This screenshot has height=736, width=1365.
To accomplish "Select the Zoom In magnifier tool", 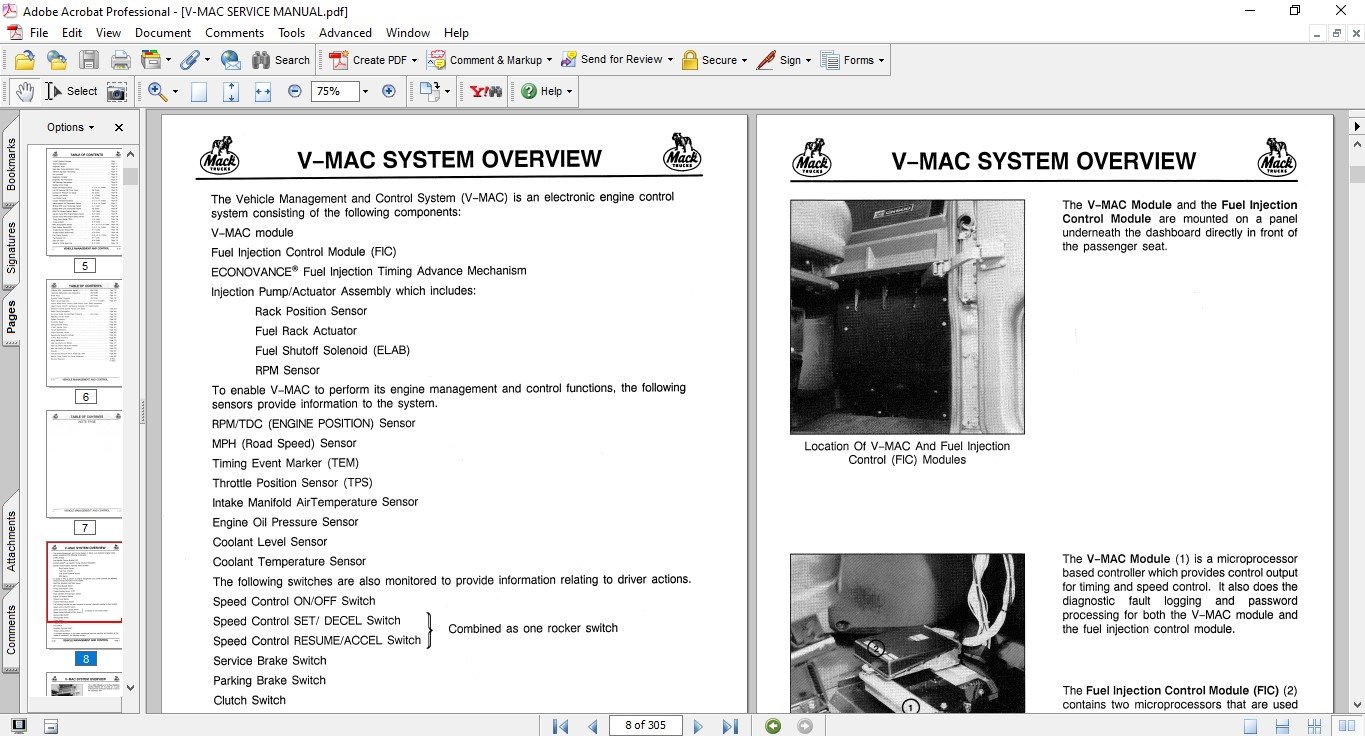I will coord(157,91).
